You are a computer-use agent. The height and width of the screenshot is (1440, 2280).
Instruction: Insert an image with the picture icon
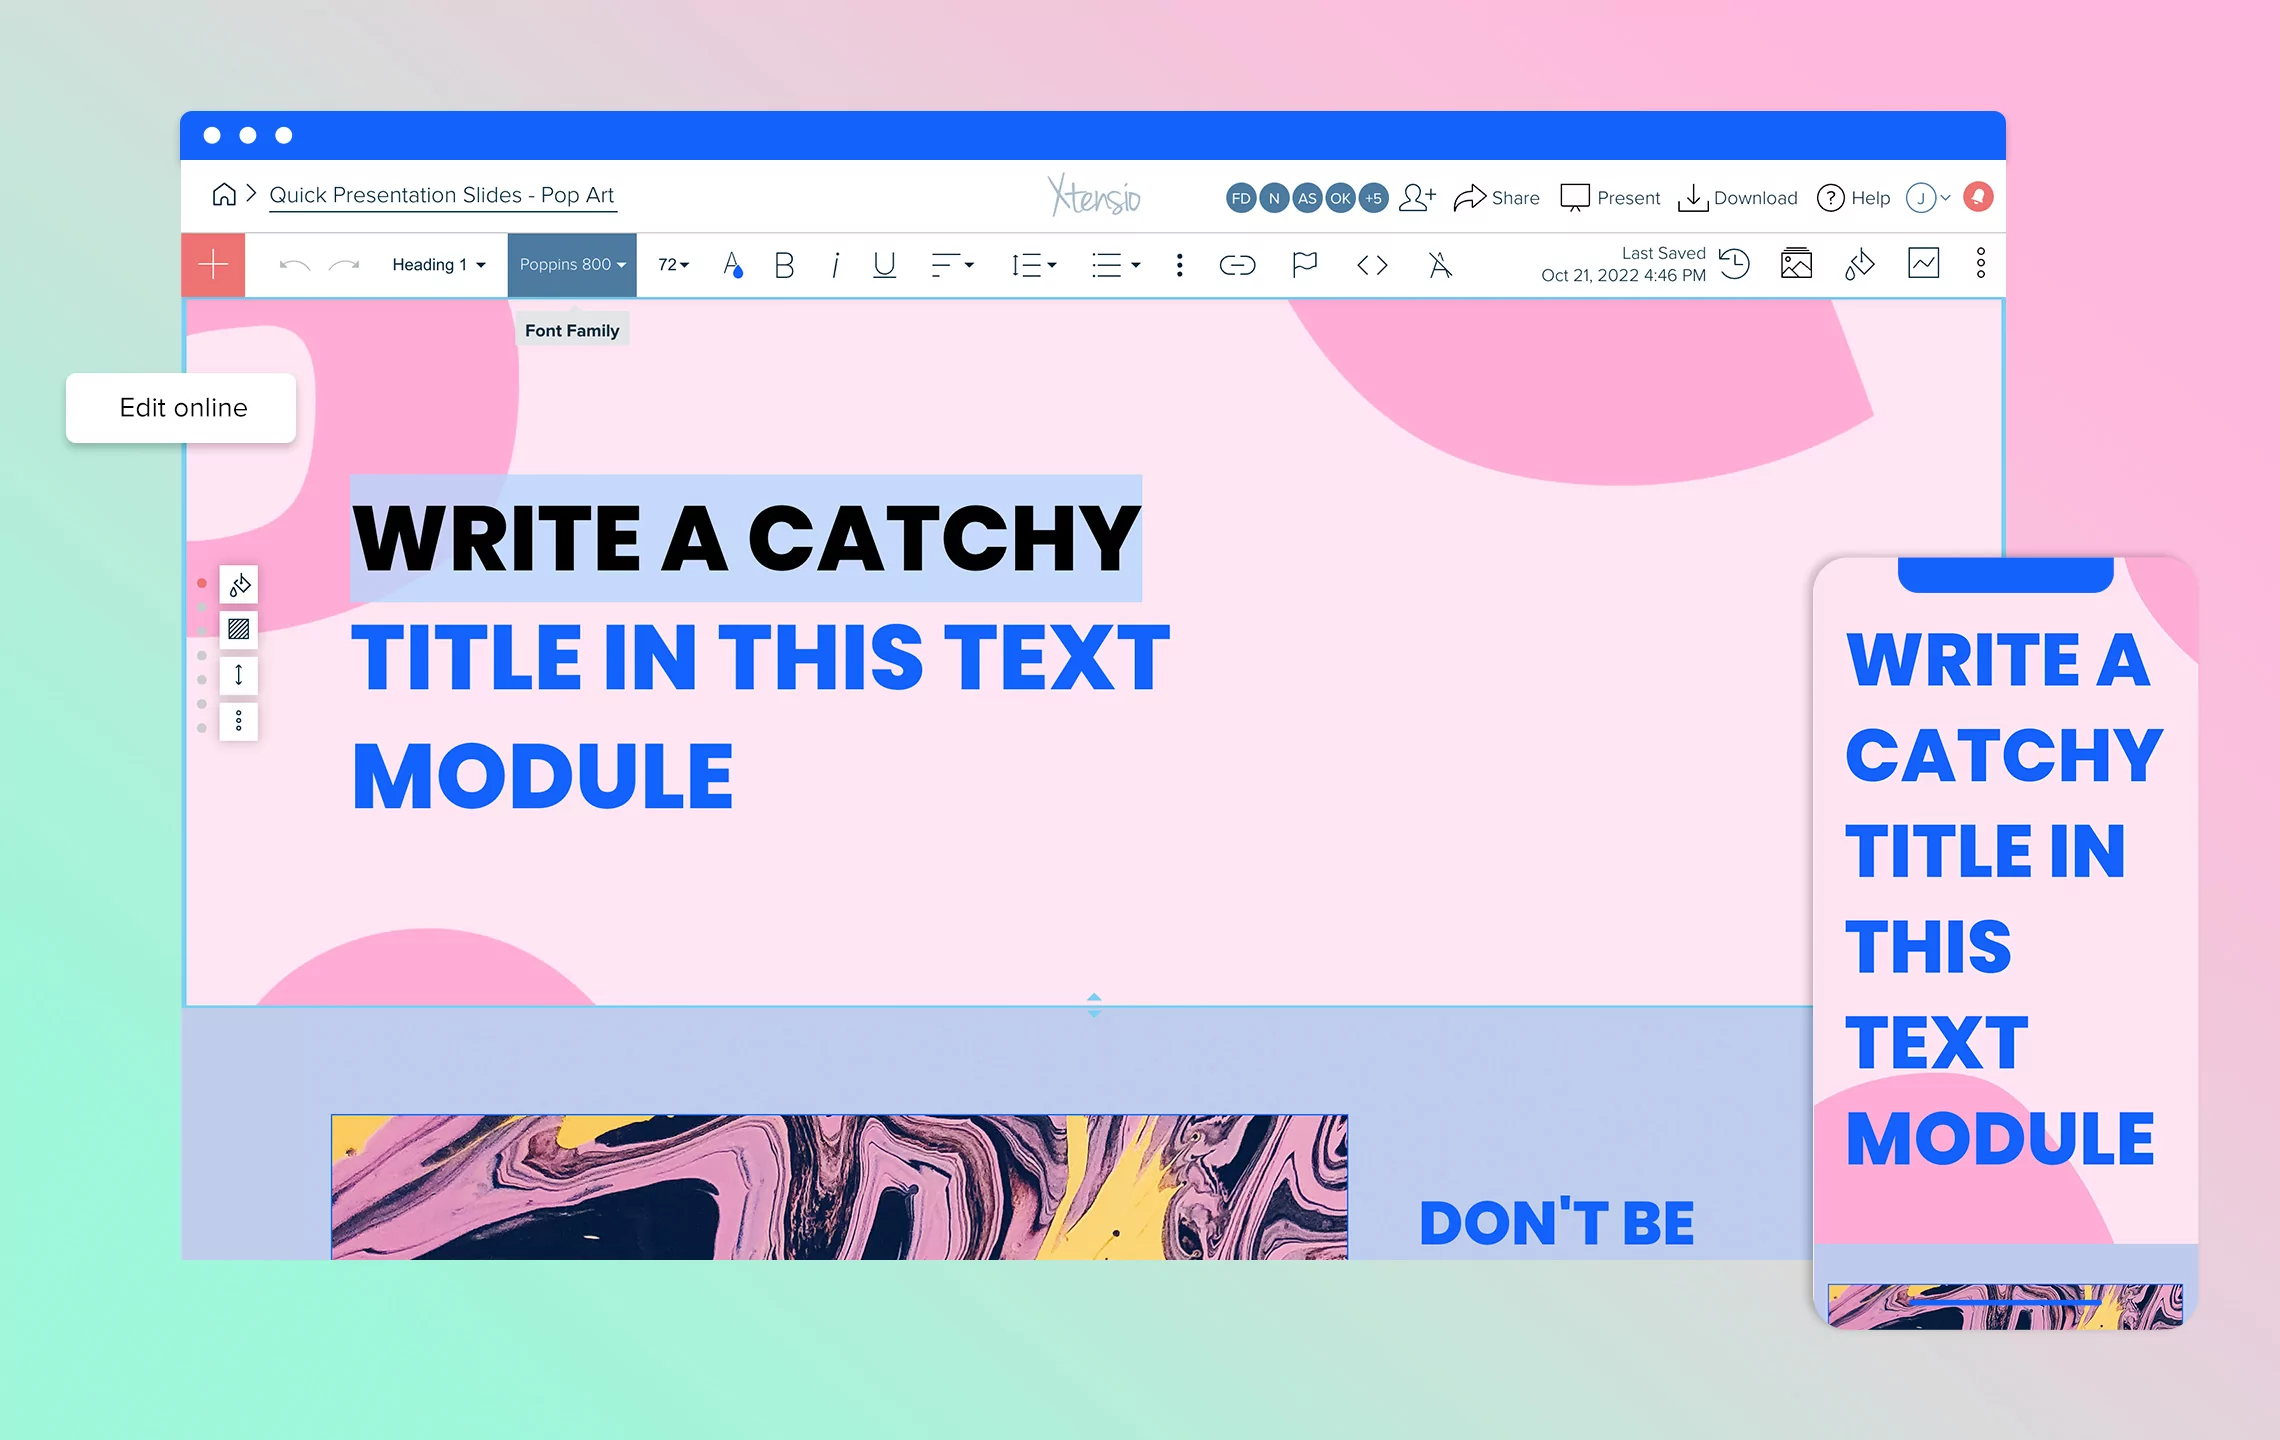point(1796,263)
